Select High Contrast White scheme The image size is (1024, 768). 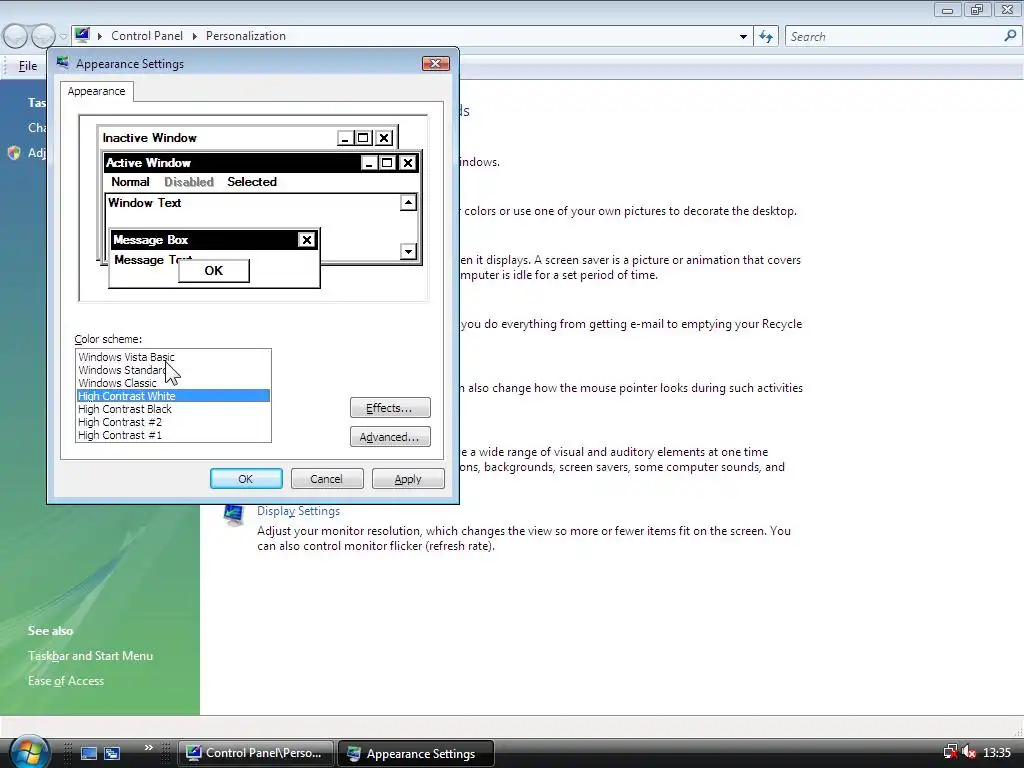pyautogui.click(x=173, y=396)
